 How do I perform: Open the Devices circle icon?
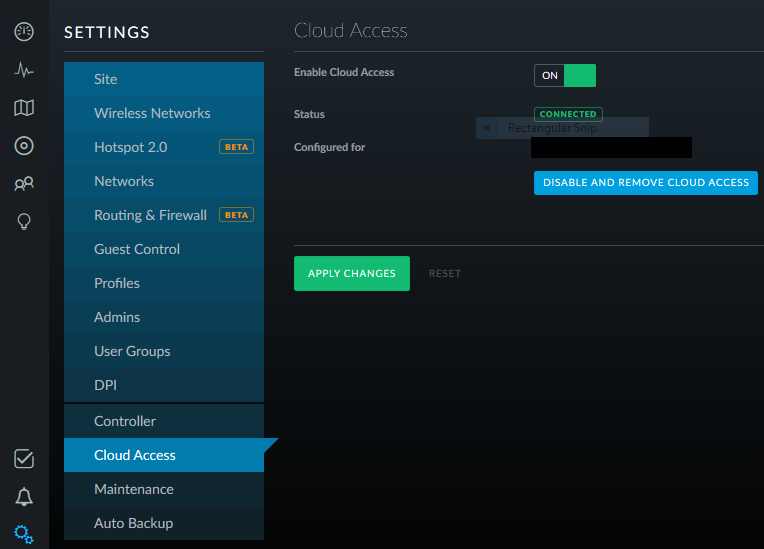24,146
